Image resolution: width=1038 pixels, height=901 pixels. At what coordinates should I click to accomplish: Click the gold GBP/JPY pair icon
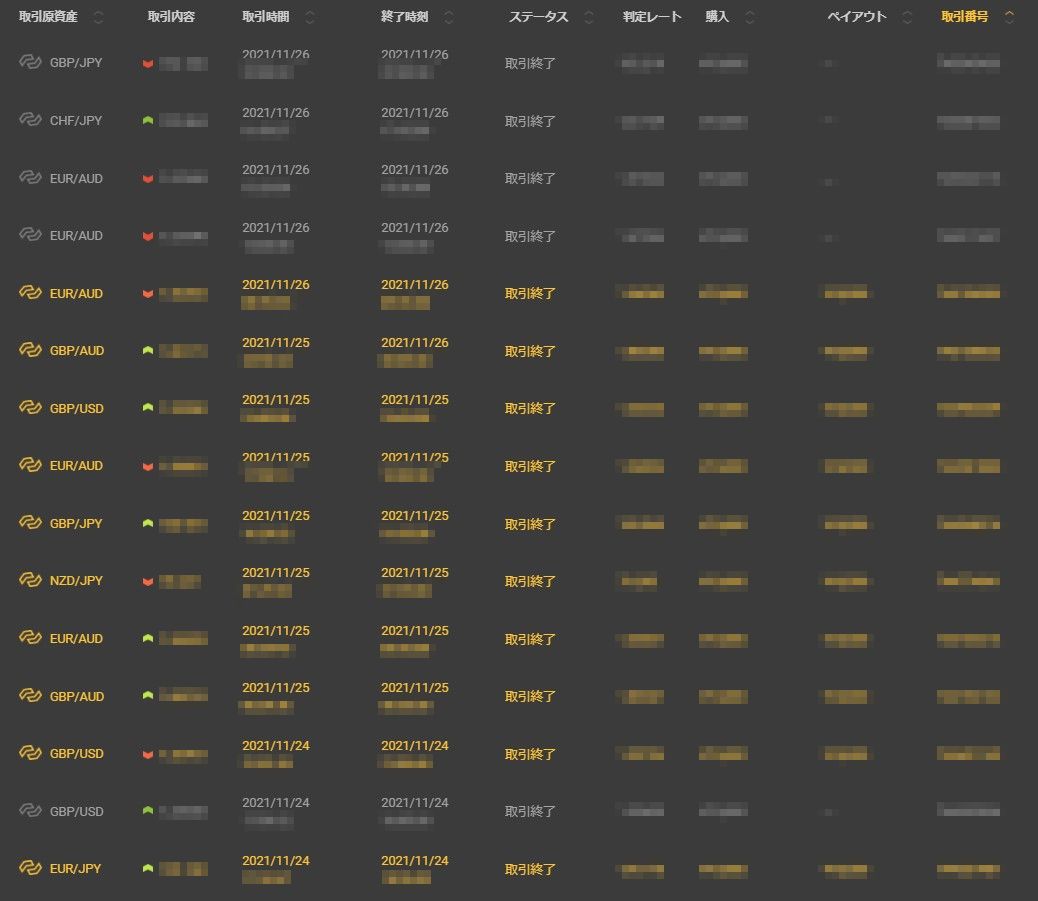[x=30, y=524]
